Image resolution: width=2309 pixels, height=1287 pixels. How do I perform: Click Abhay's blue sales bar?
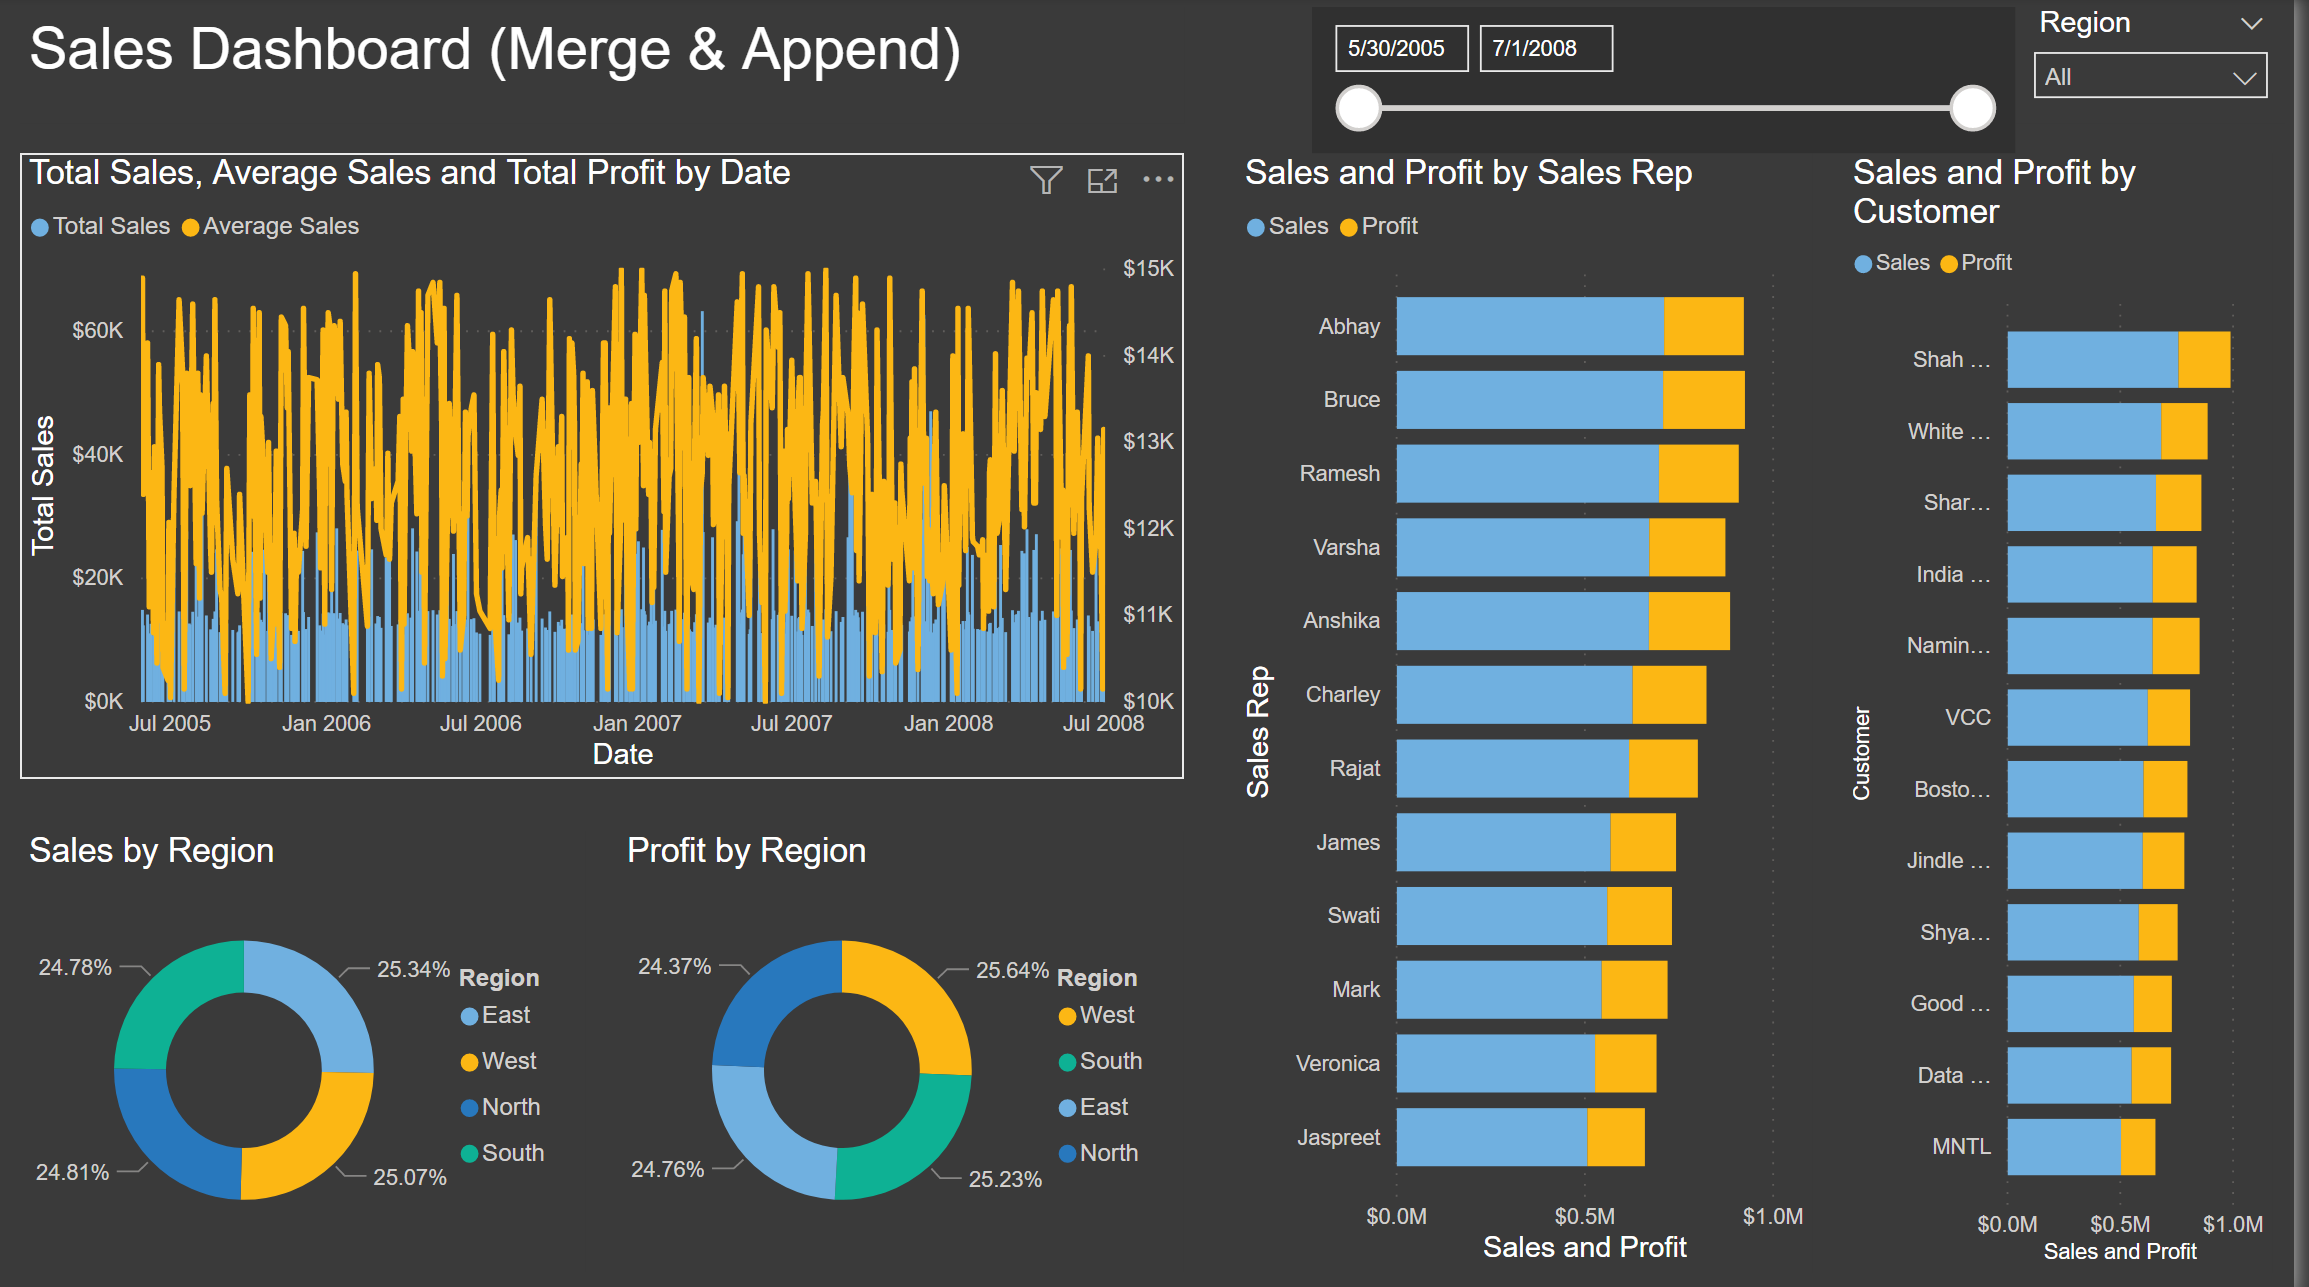pyautogui.click(x=1529, y=326)
